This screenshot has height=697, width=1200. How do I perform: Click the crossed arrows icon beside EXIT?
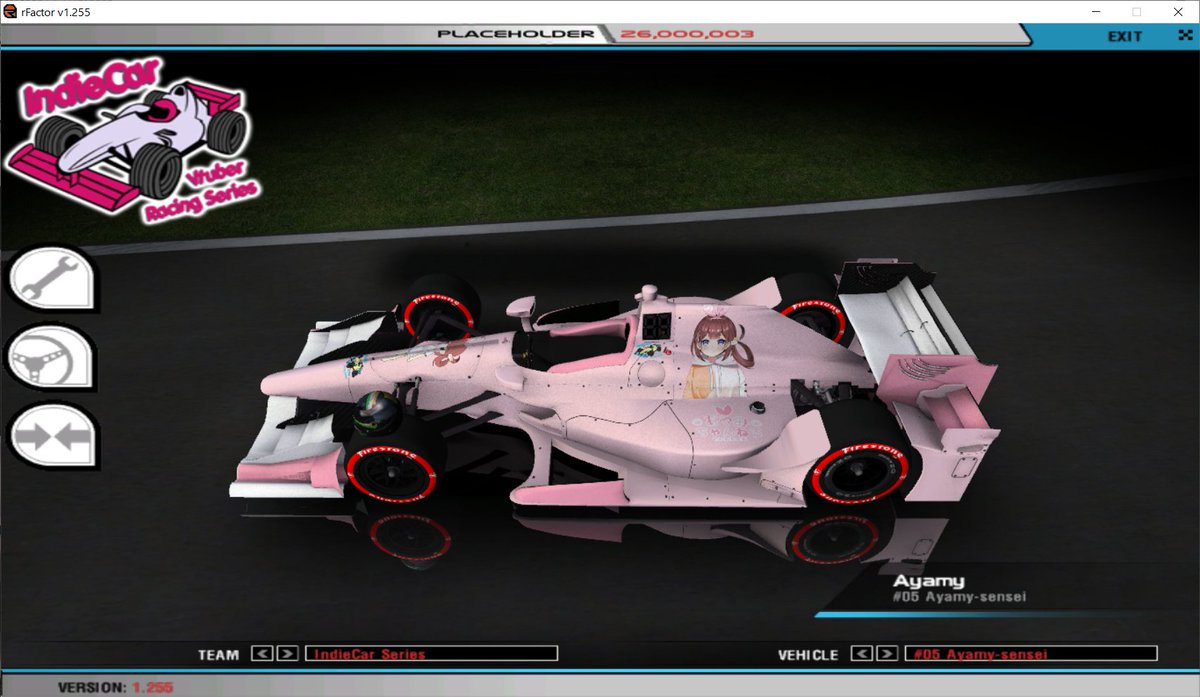tap(1186, 36)
